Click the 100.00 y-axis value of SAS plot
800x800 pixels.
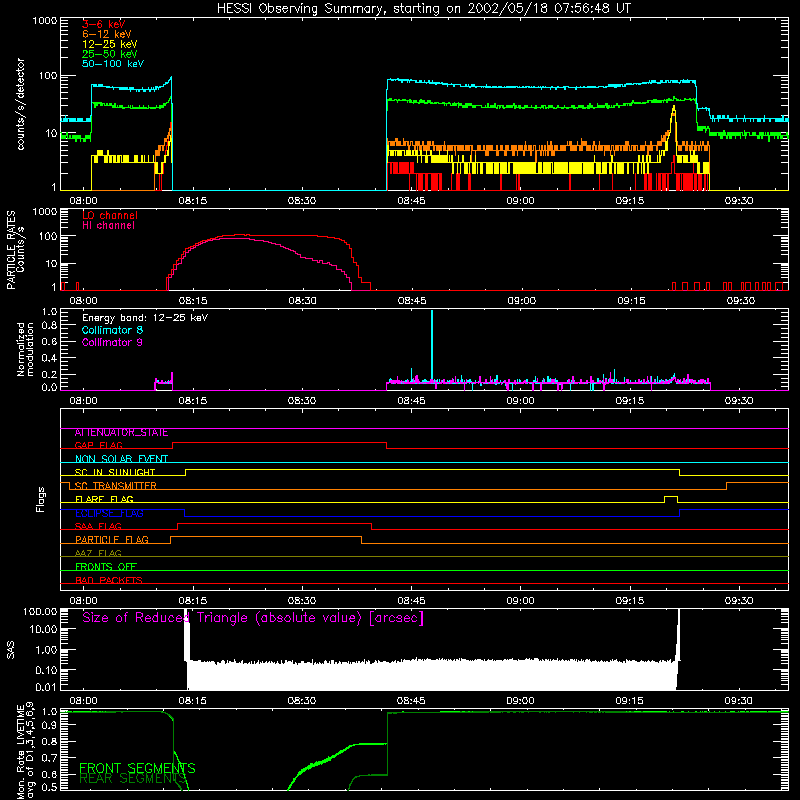pos(40,612)
